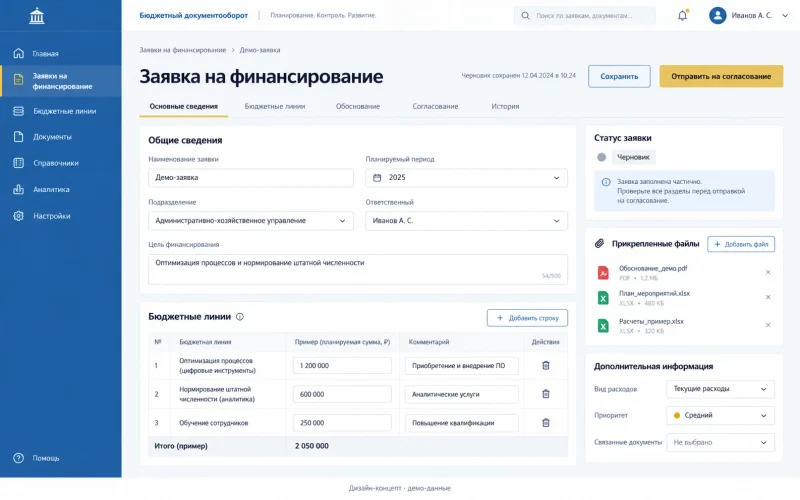800x500 pixels.
Task: Switch to the Основные сведения tab
Action: (x=184, y=106)
